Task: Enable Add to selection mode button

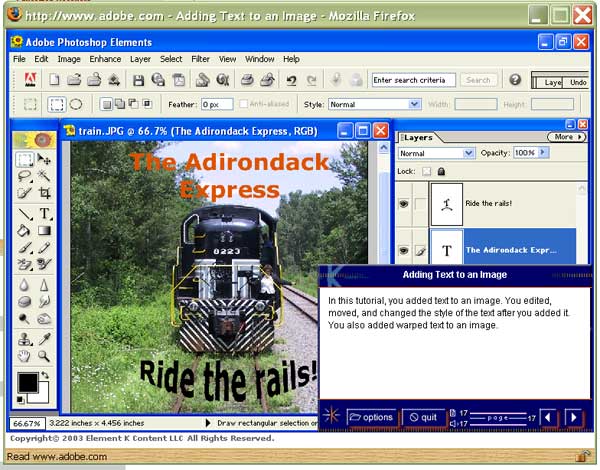Action: click(120, 104)
